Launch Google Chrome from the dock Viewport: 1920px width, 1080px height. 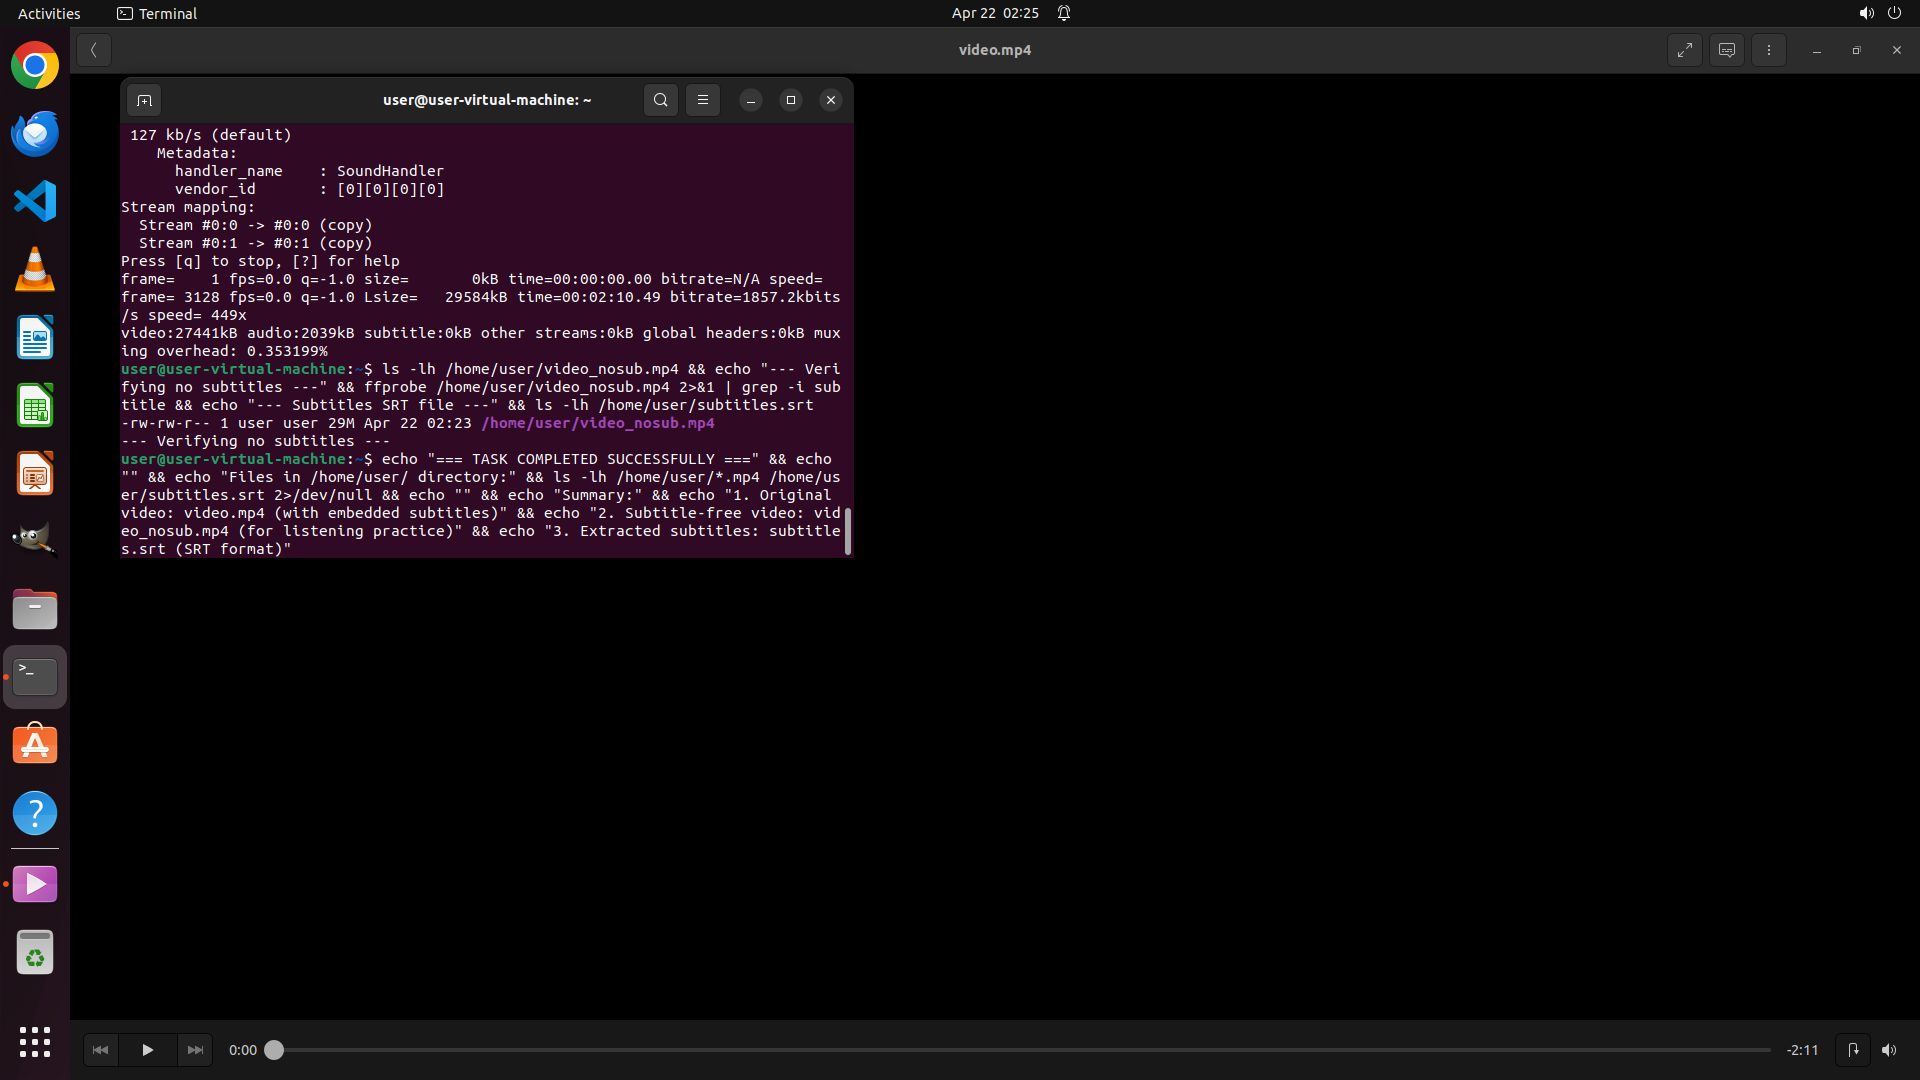click(35, 66)
